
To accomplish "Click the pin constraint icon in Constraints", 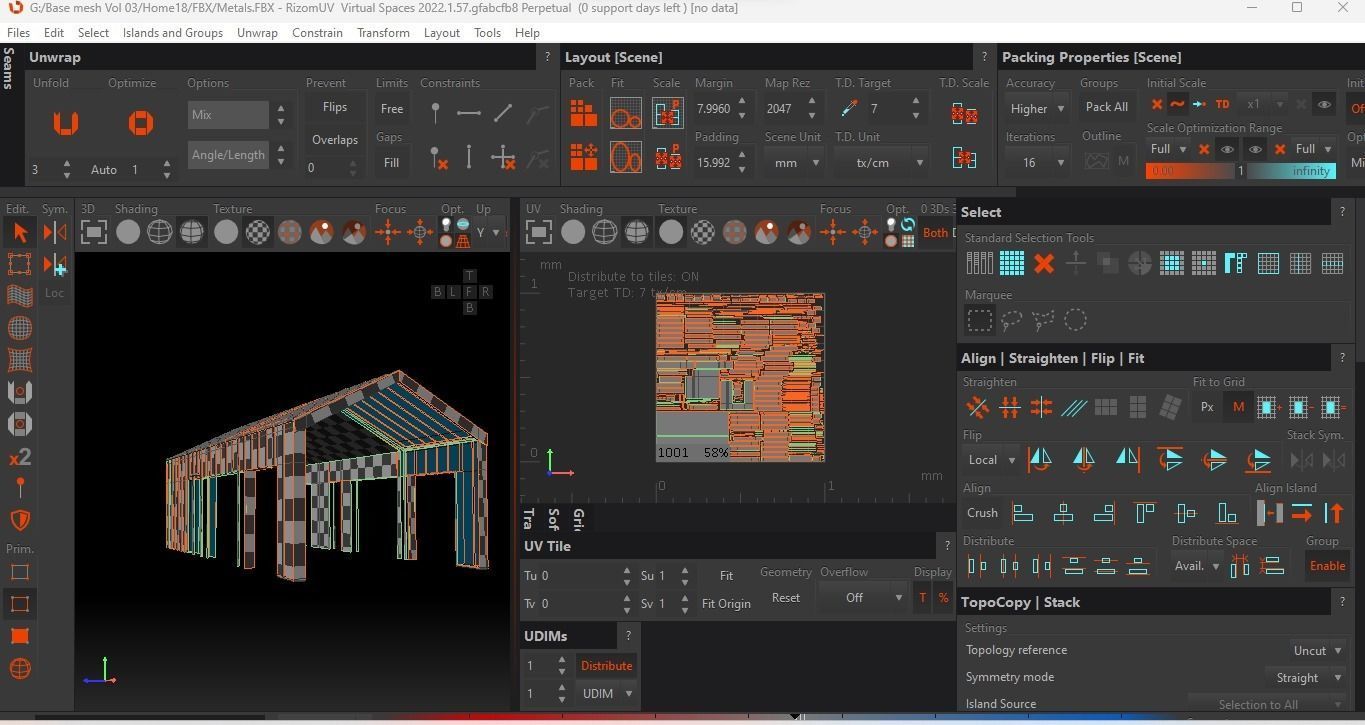I will click(435, 113).
